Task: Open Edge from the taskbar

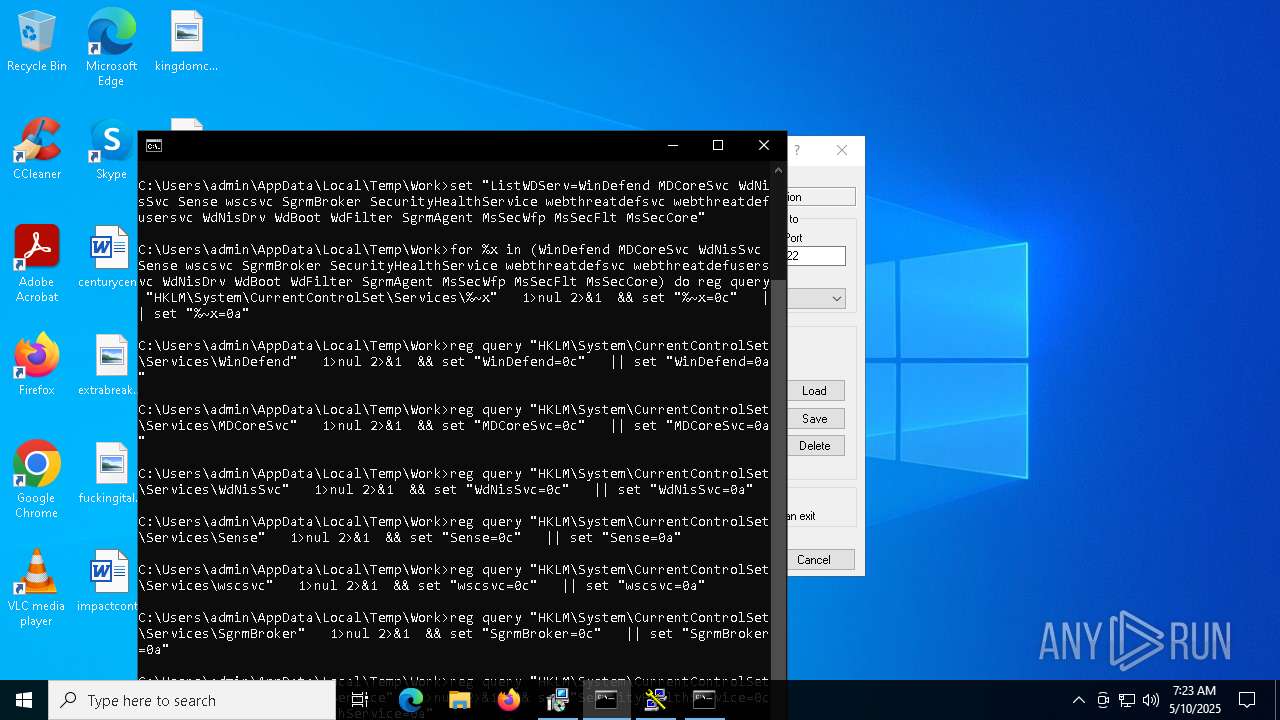Action: pos(411,700)
